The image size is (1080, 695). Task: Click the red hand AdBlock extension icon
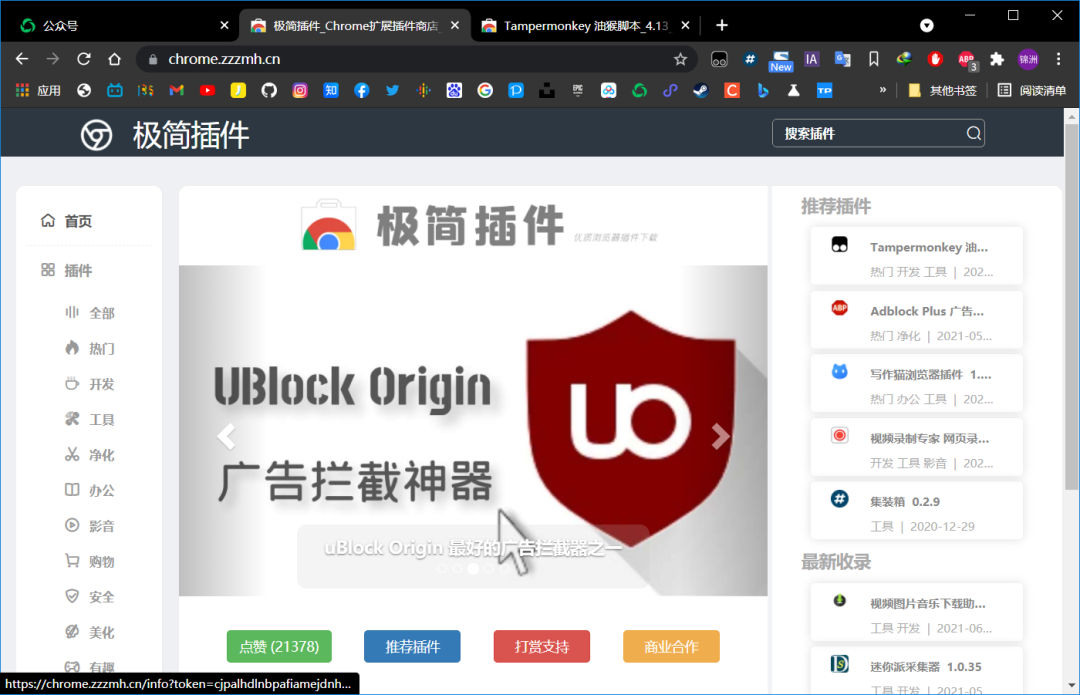(935, 59)
